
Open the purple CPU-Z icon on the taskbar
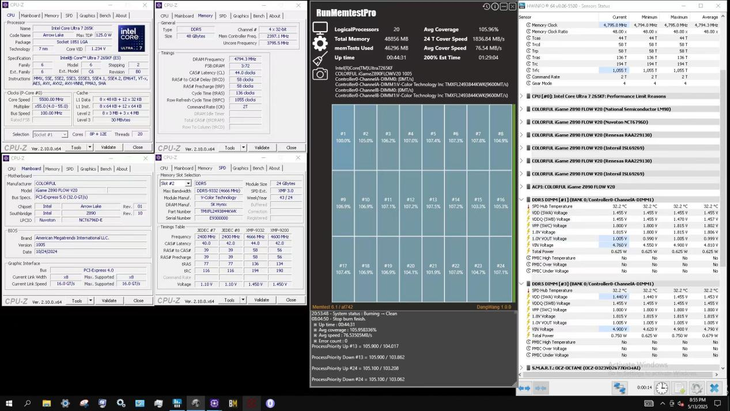click(214, 403)
